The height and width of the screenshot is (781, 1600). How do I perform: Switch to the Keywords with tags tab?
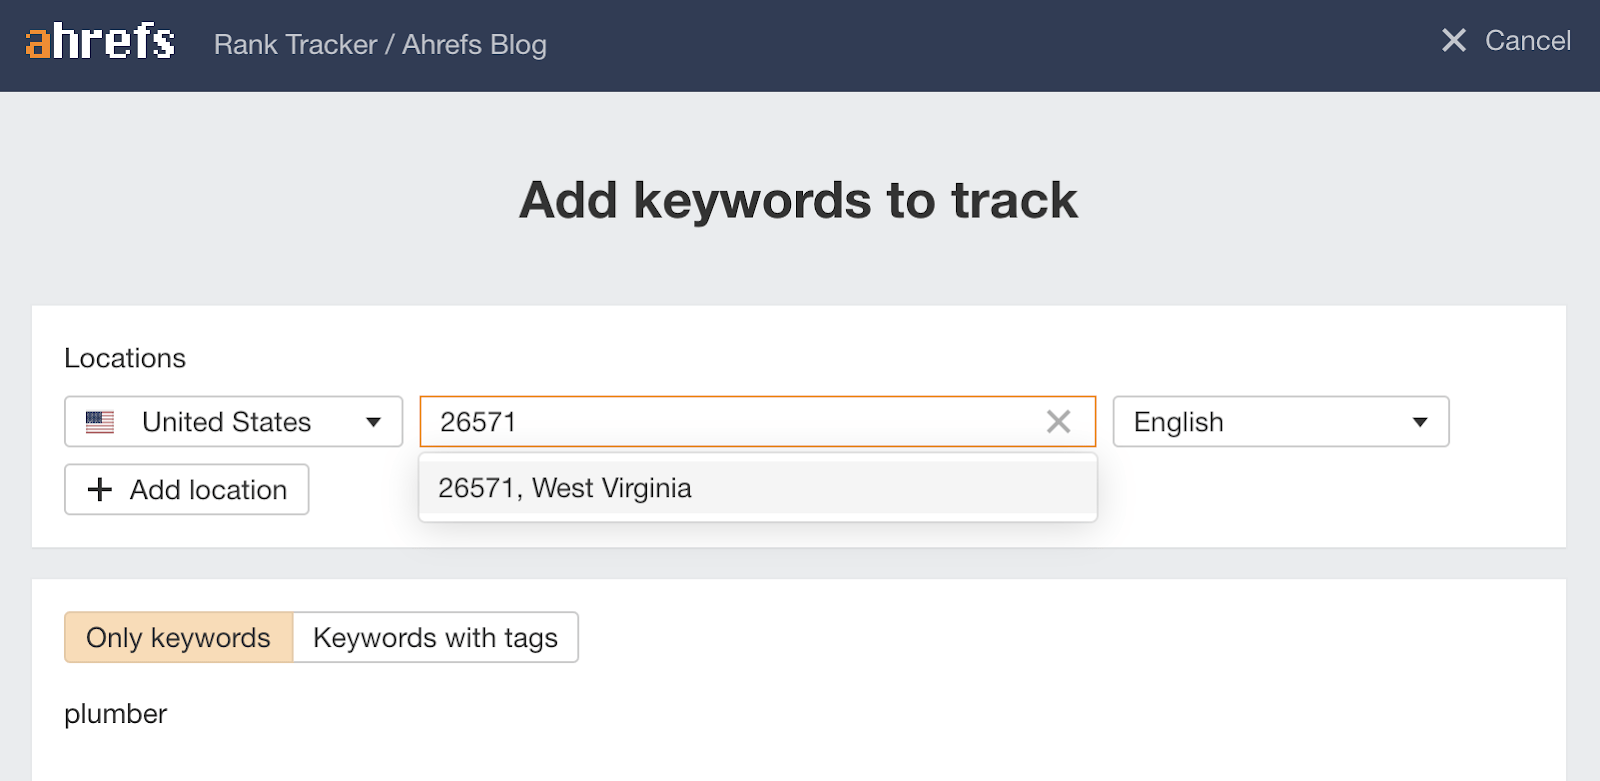click(435, 637)
